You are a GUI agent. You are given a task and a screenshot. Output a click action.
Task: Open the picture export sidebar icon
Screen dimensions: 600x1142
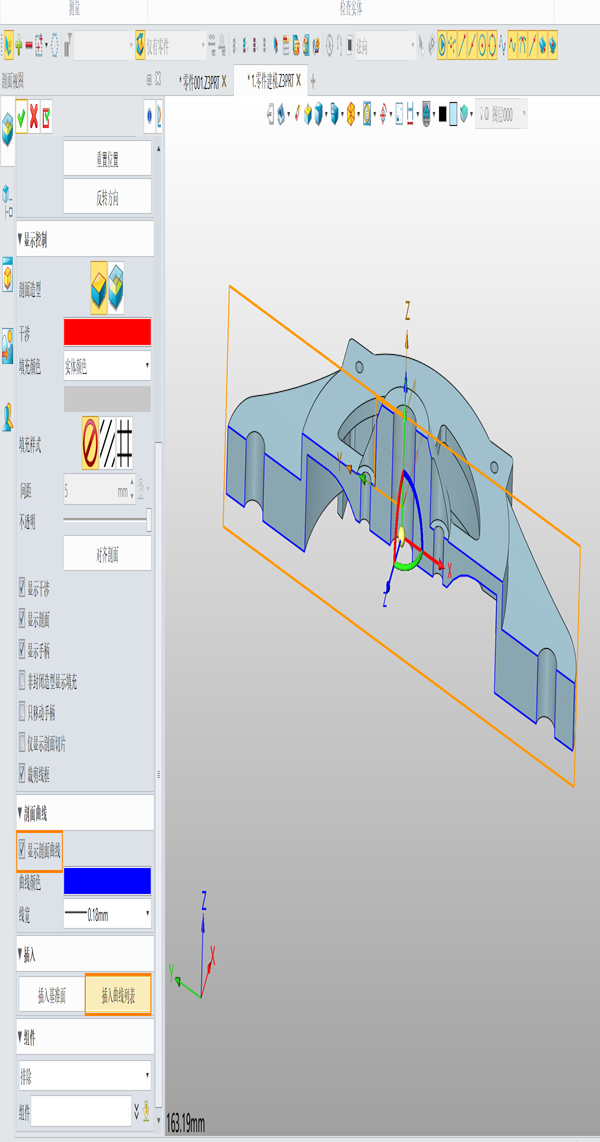7,345
